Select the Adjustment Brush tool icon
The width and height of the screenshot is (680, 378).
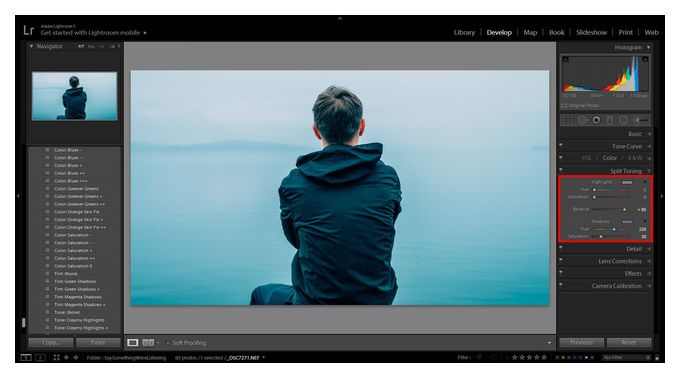coord(641,120)
